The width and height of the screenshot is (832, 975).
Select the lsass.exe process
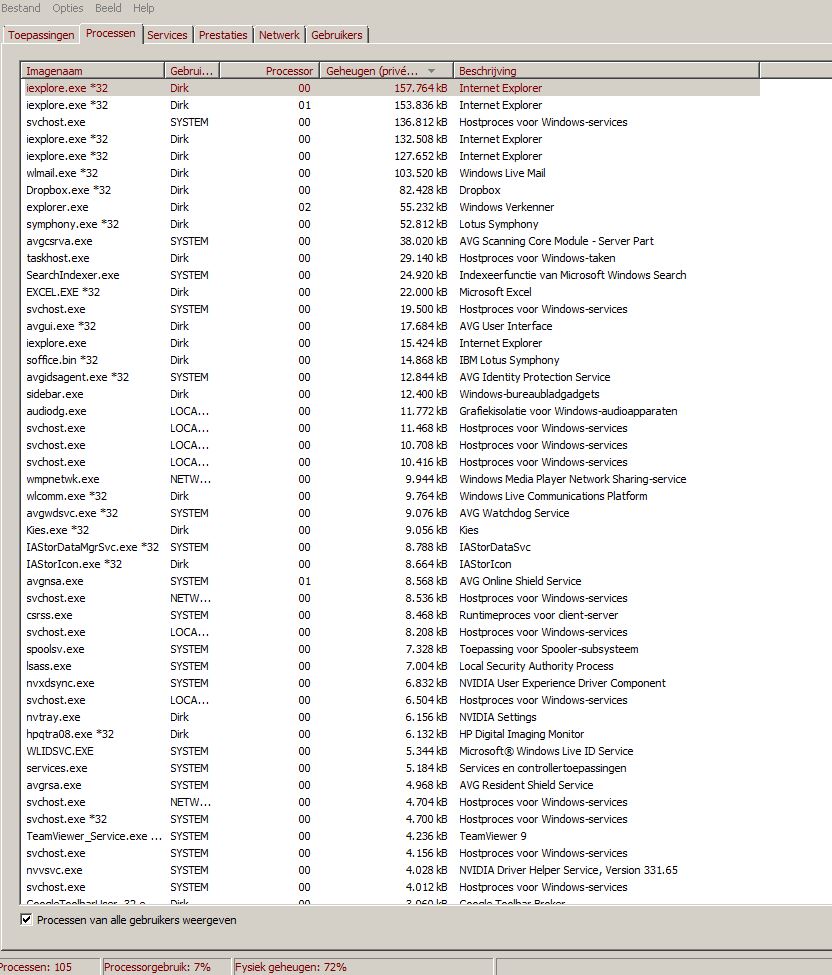[391, 666]
